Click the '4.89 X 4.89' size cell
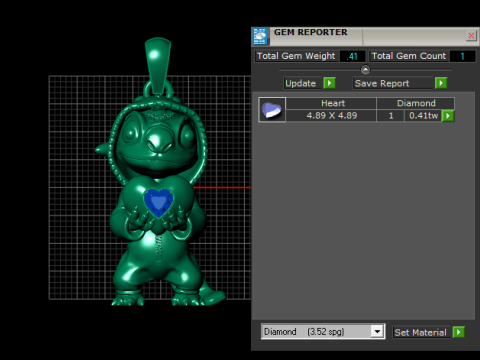Viewport: 480px width, 360px height. tap(331, 116)
